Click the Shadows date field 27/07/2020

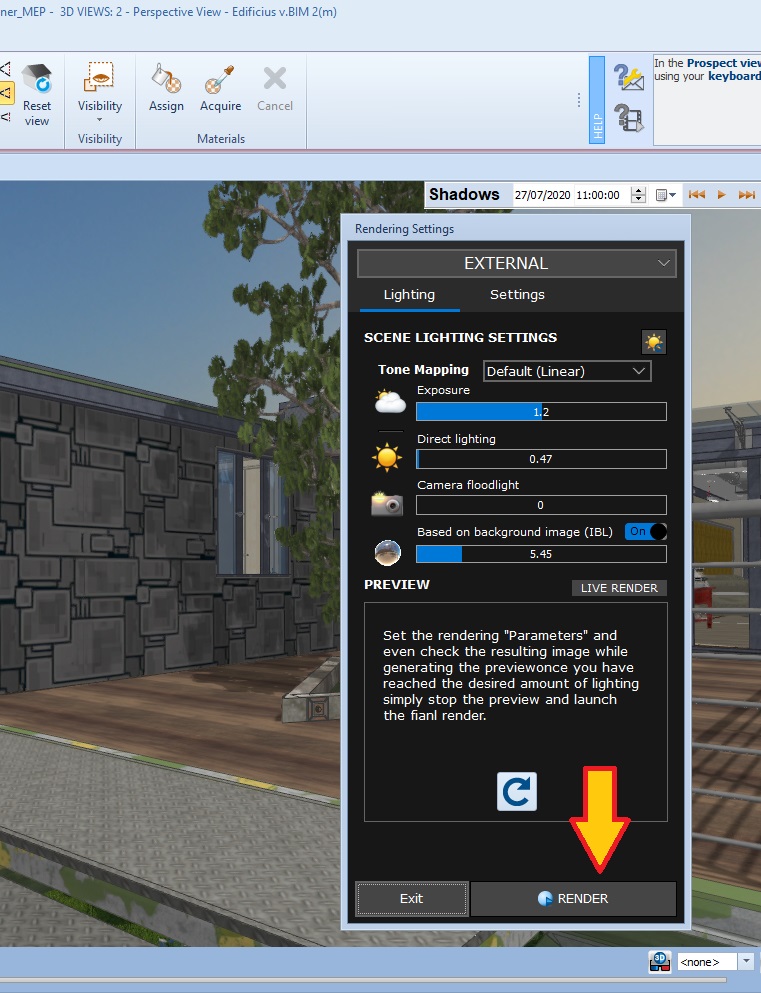tap(542, 195)
